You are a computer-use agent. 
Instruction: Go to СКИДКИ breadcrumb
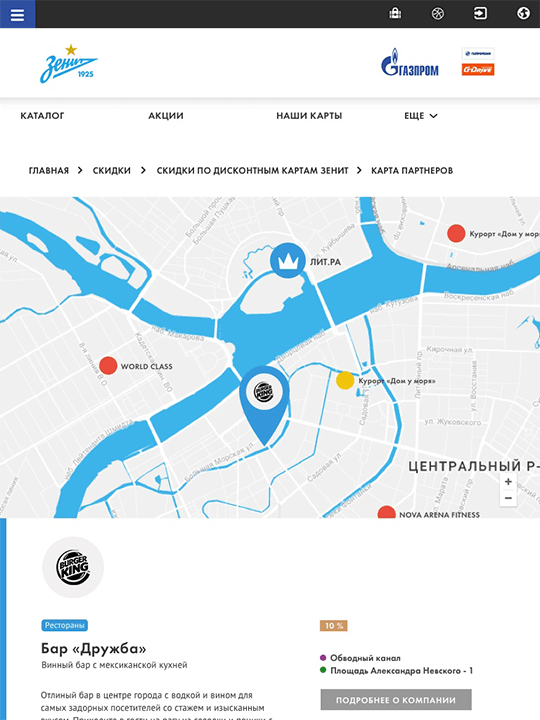click(x=112, y=170)
